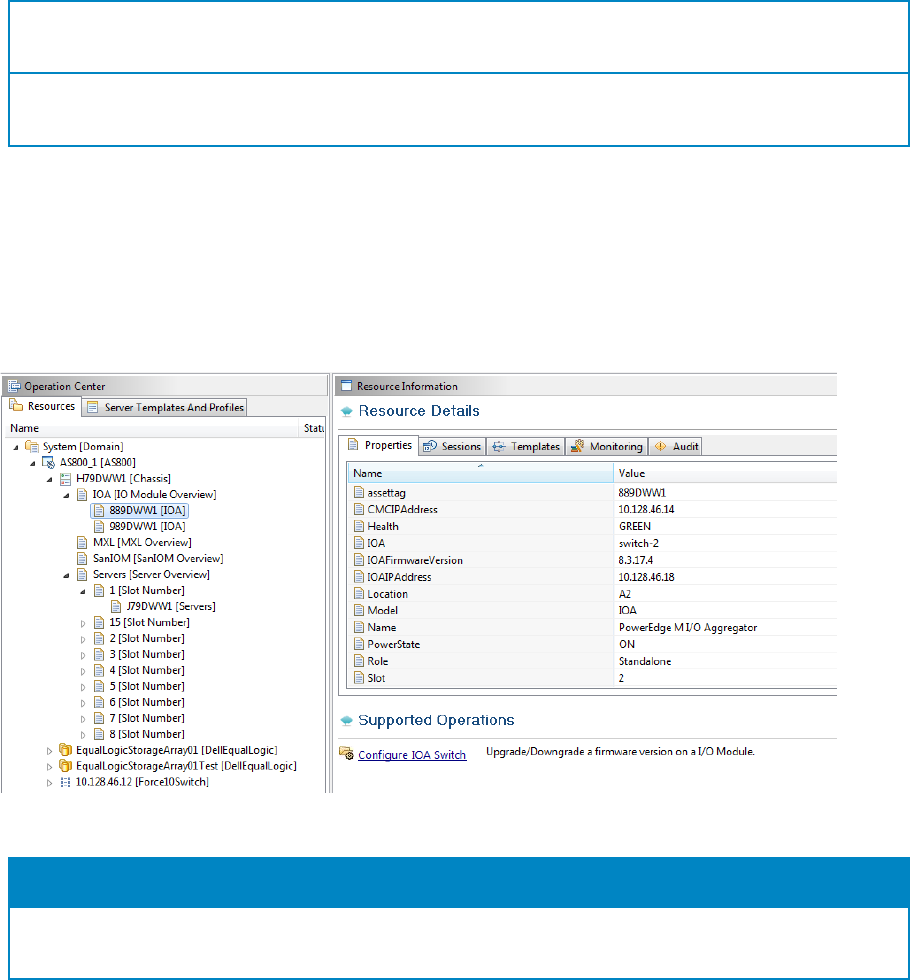The image size is (910, 980).
Task: Sort properties by the Name column header
Action: pos(480,473)
